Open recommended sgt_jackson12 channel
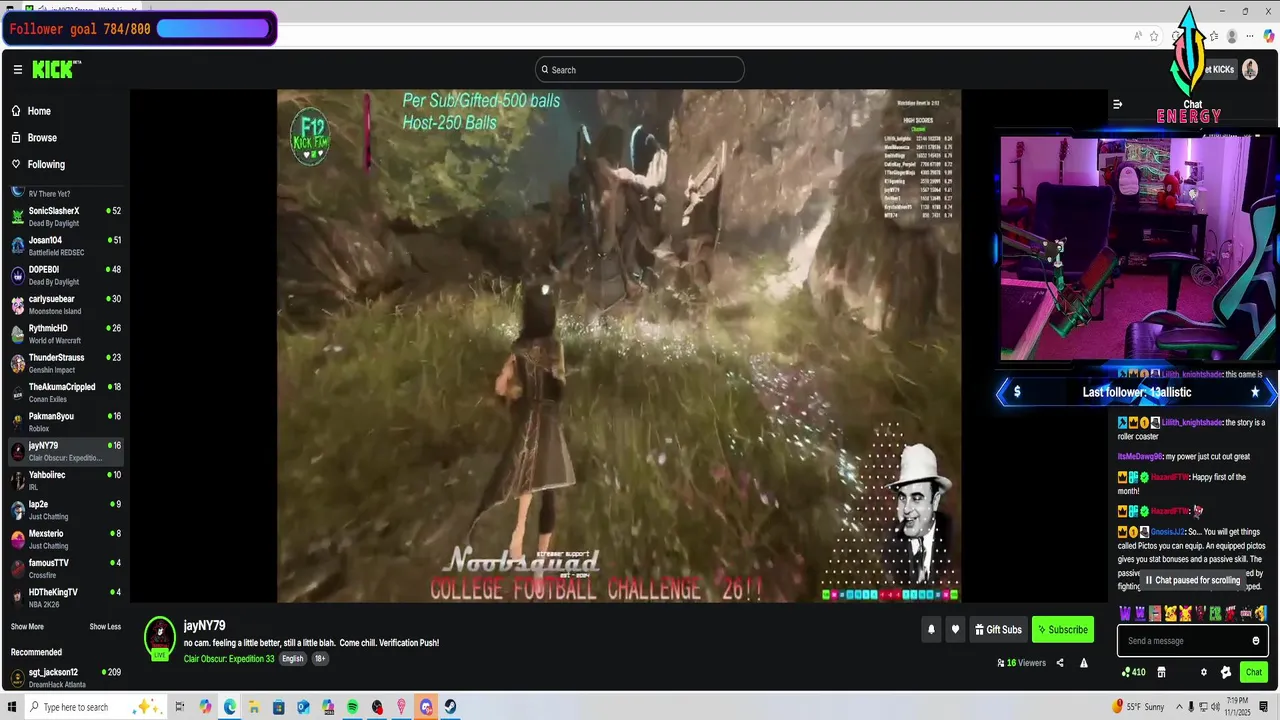The width and height of the screenshot is (1280, 720). pos(66,678)
